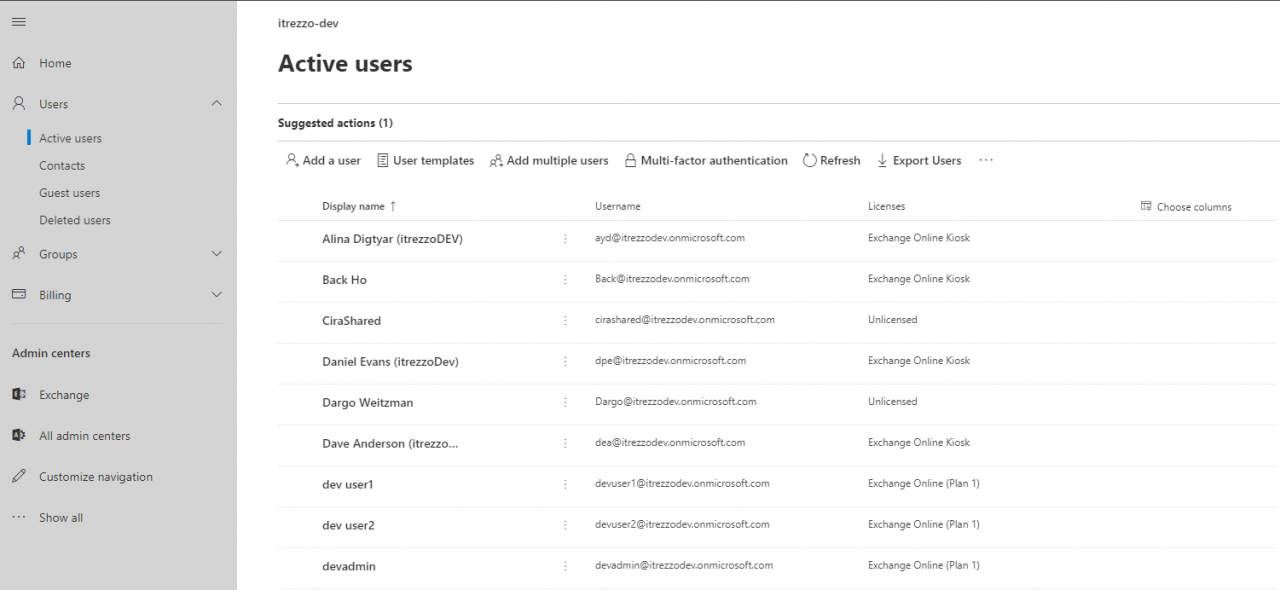Viewport: 1280px width, 590px height.
Task: Open Multi-factor authentication settings
Action: [x=706, y=160]
